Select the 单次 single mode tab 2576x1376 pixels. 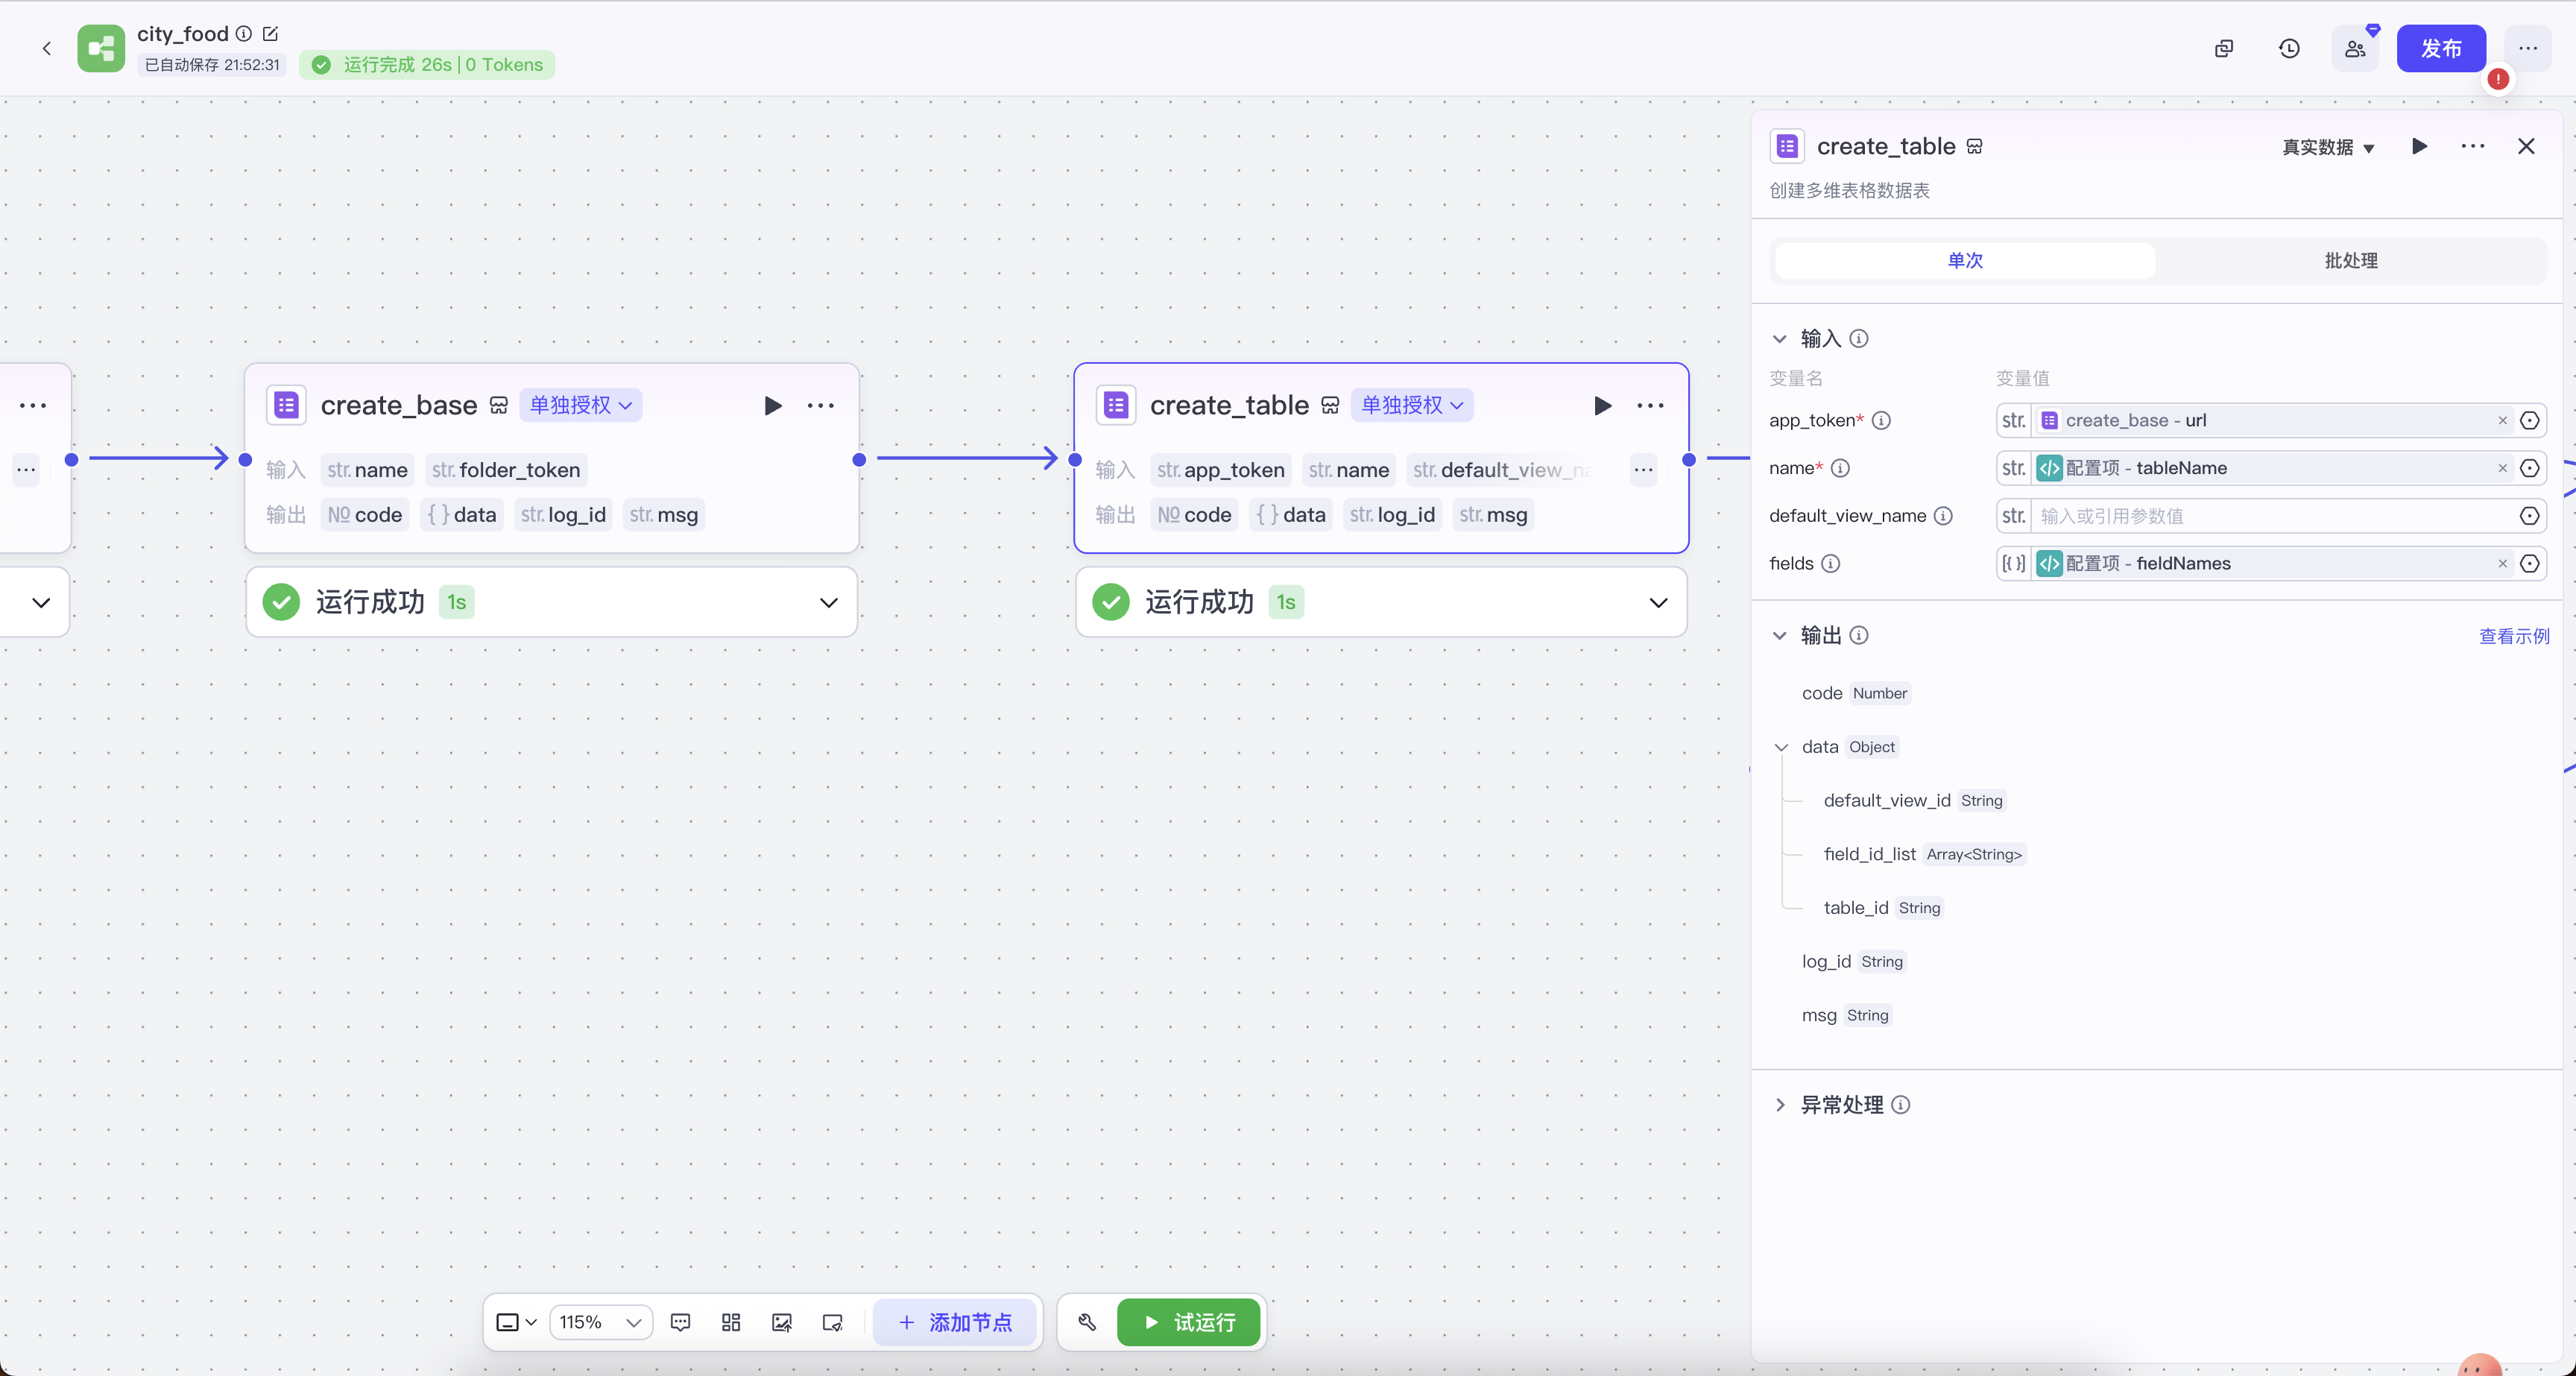click(x=1964, y=260)
